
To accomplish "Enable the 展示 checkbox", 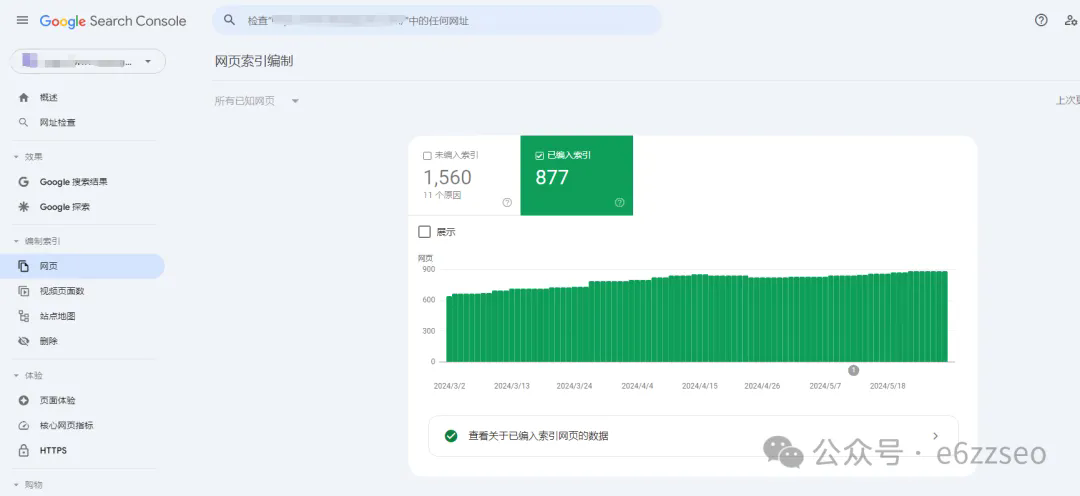I will click(x=424, y=232).
